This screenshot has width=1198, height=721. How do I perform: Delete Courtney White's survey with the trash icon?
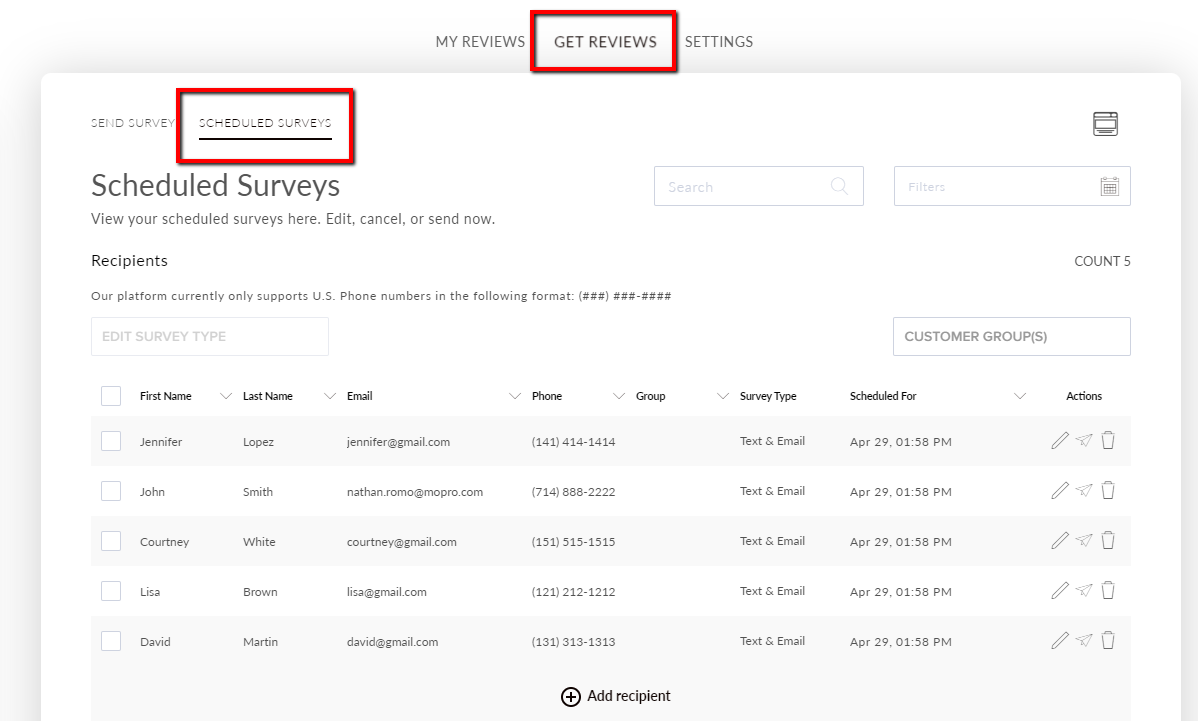[1108, 540]
